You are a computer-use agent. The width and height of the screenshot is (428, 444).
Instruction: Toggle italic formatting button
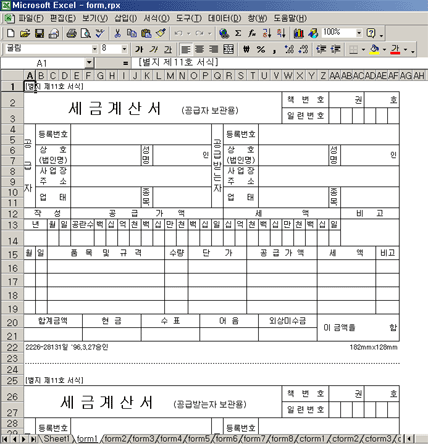click(x=154, y=50)
